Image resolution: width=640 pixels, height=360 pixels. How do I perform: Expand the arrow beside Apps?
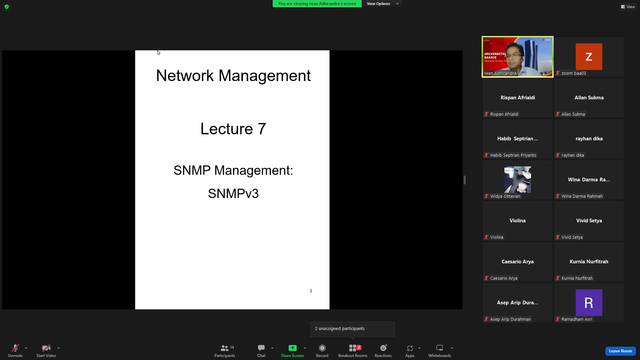[419, 348]
